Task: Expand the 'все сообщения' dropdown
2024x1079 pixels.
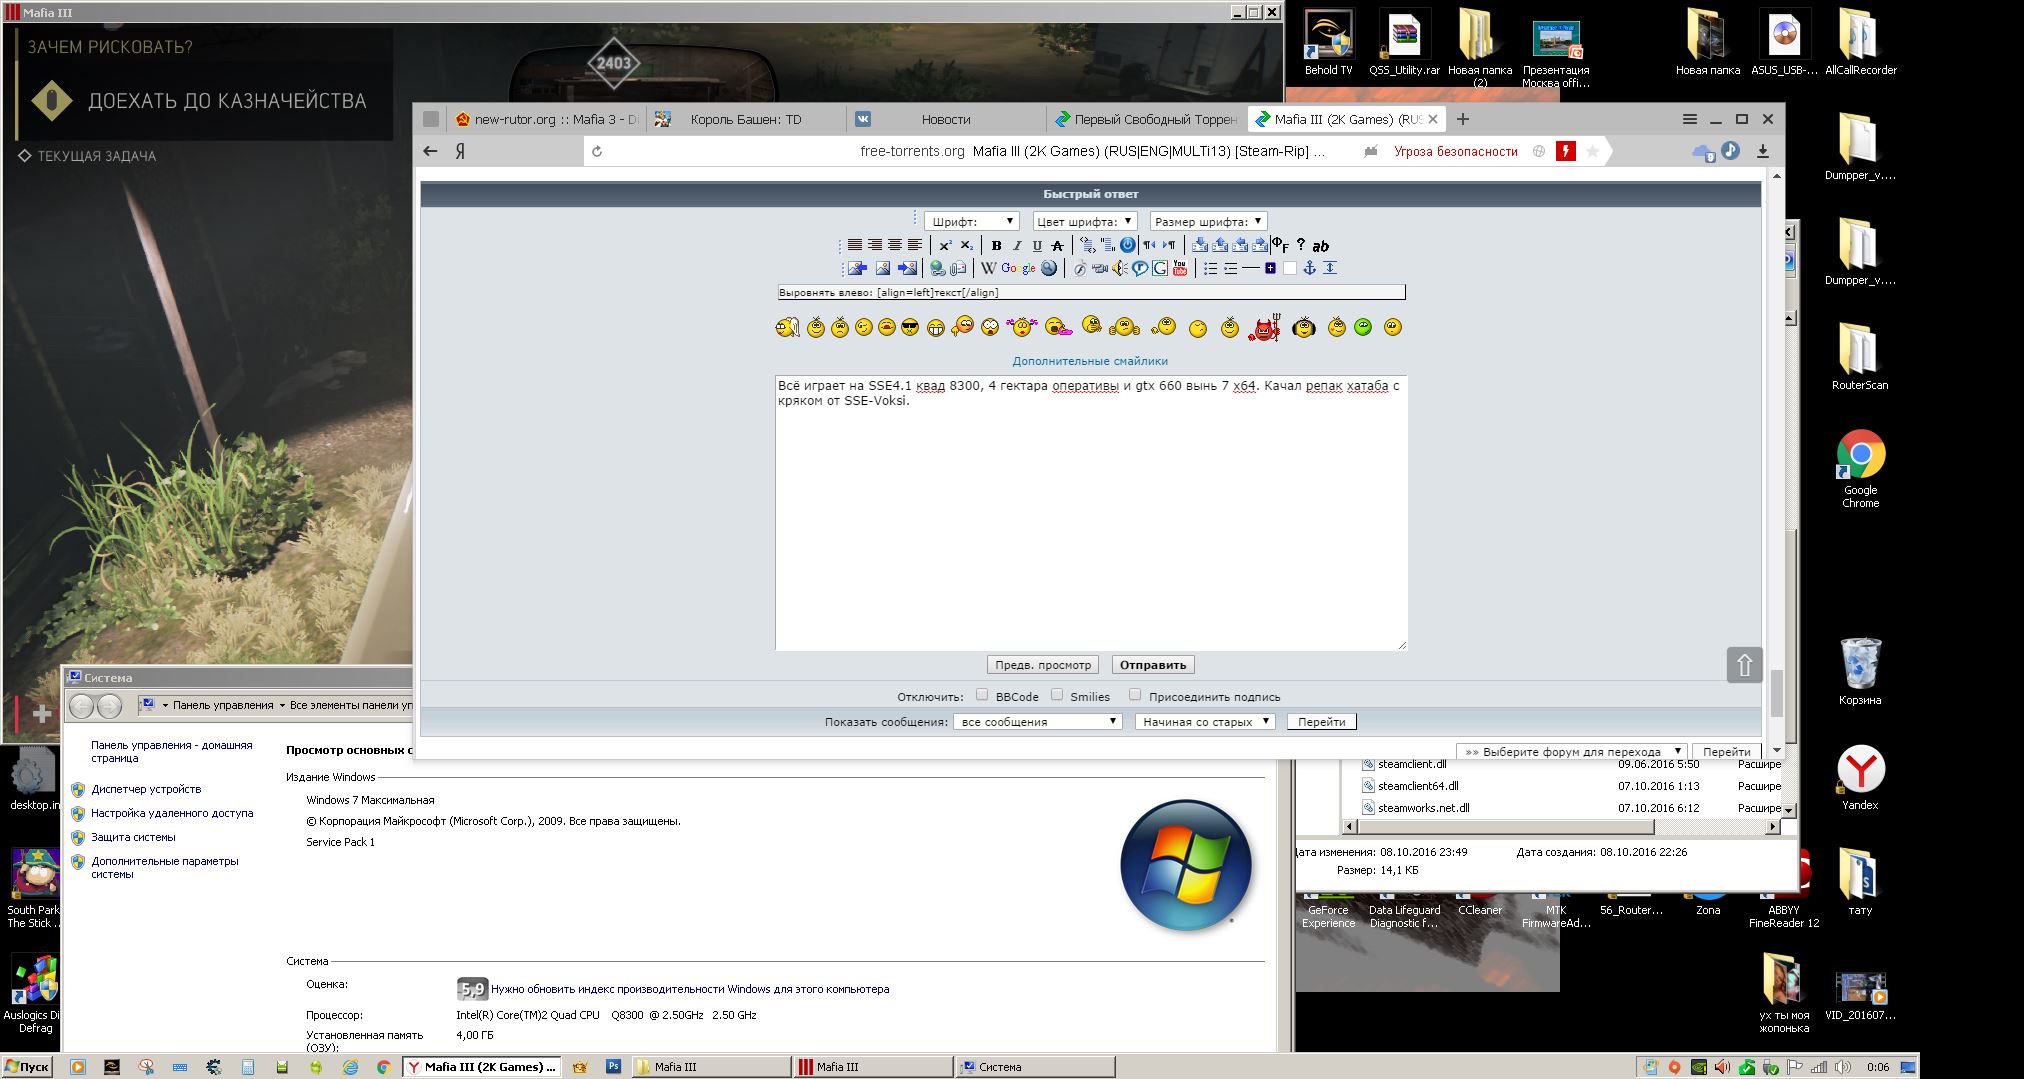Action: point(1038,721)
